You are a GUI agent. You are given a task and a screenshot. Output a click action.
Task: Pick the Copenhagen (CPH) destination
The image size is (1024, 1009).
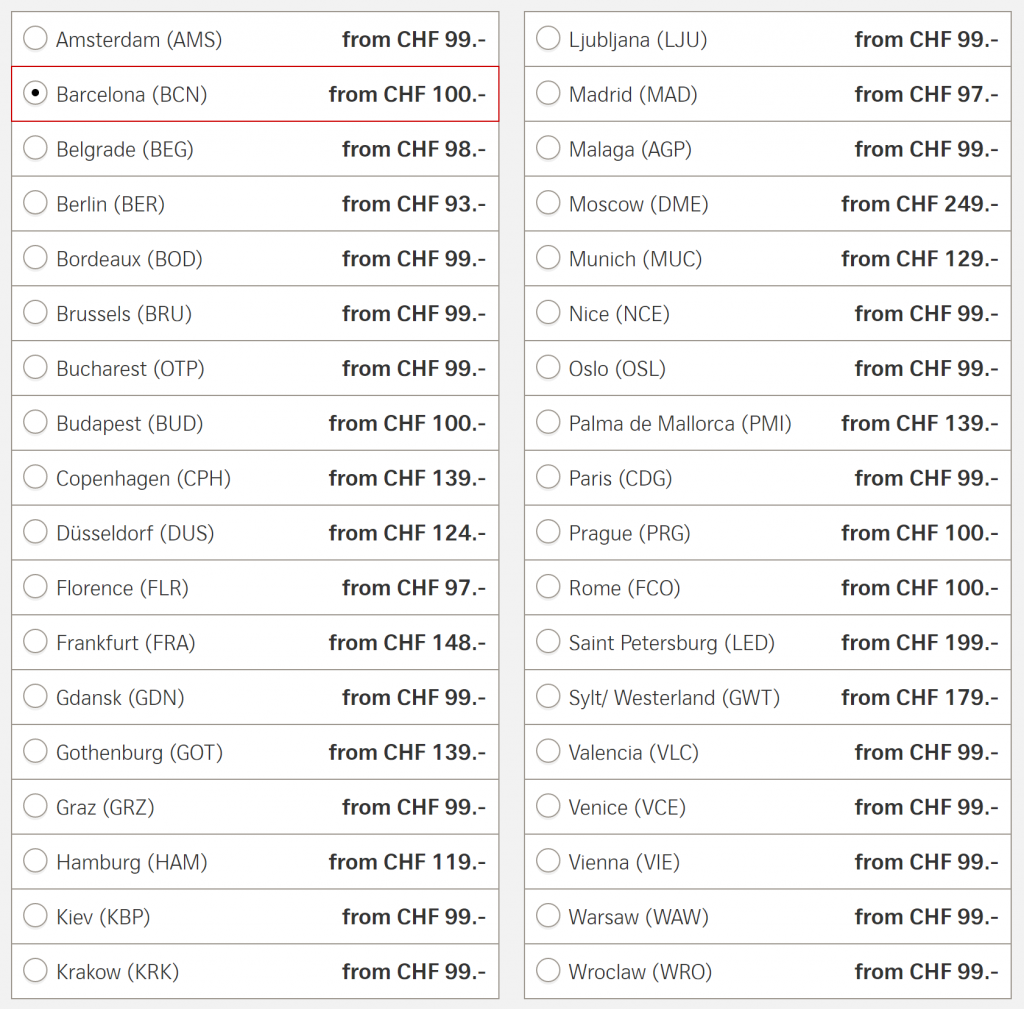click(35, 478)
